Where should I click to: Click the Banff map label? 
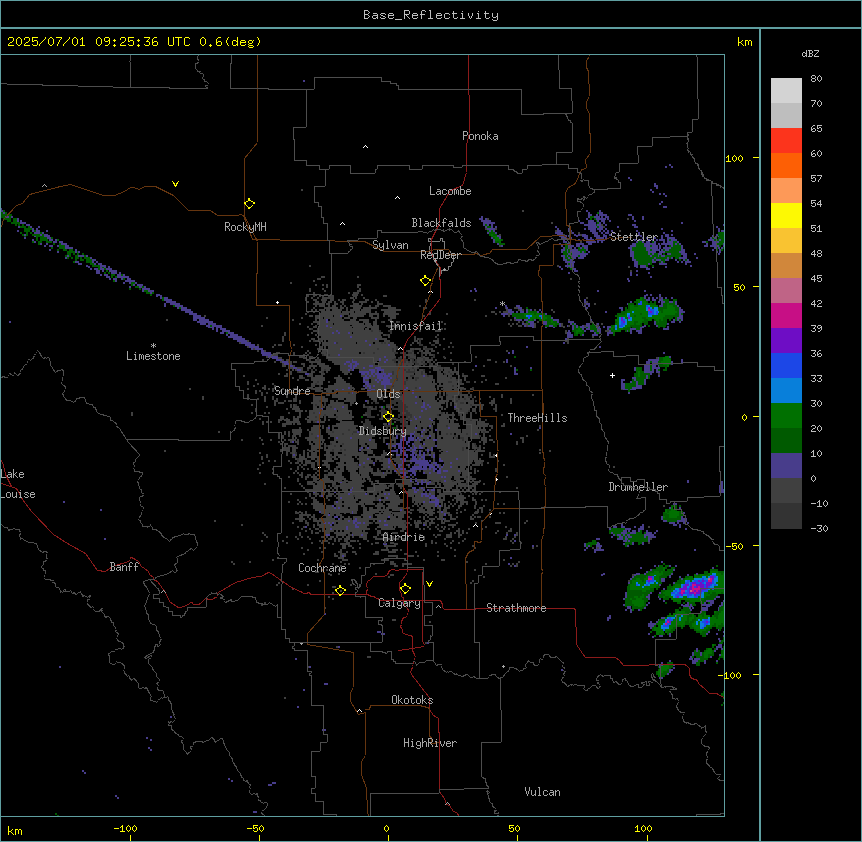coord(124,567)
